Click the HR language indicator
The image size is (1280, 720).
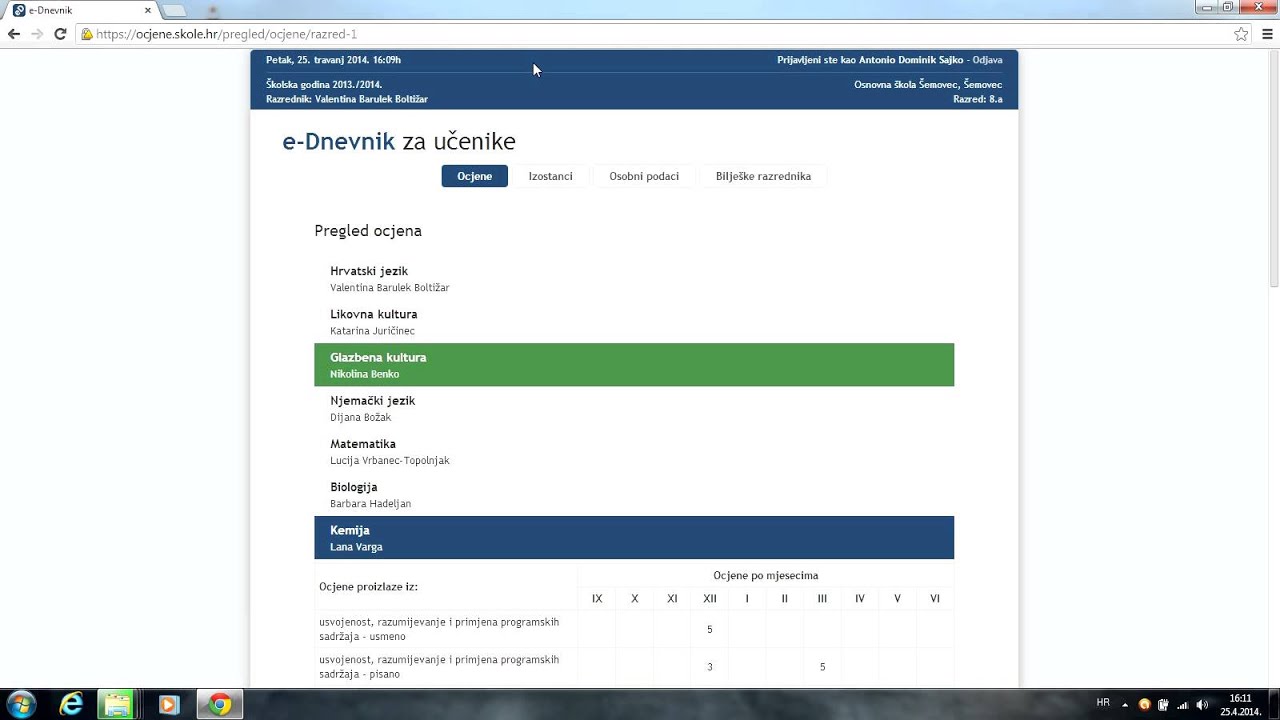click(x=1103, y=703)
